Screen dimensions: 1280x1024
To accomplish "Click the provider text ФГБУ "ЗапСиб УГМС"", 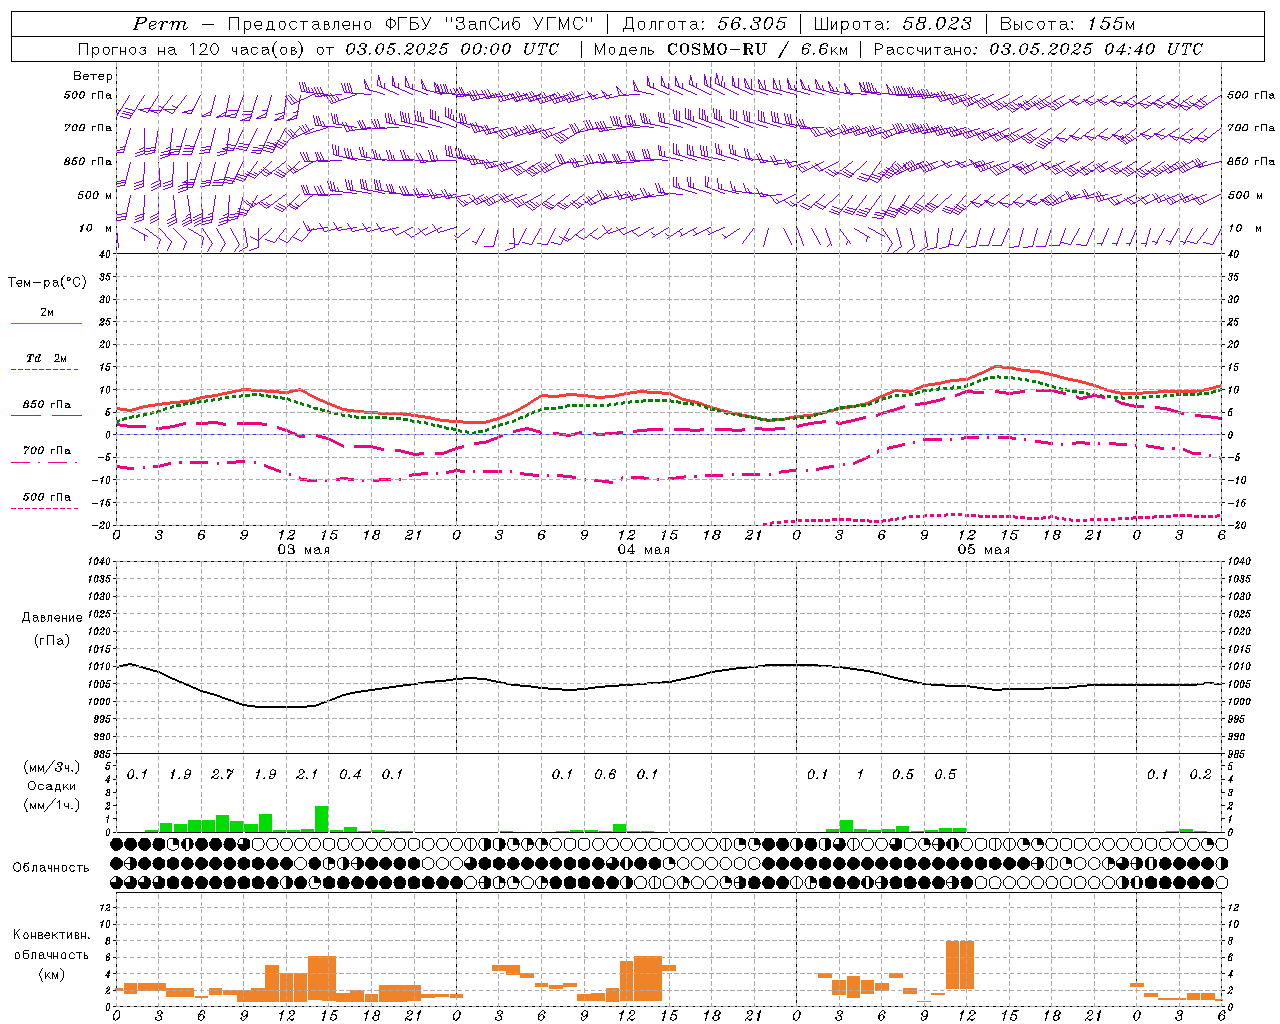I will tap(490, 24).
